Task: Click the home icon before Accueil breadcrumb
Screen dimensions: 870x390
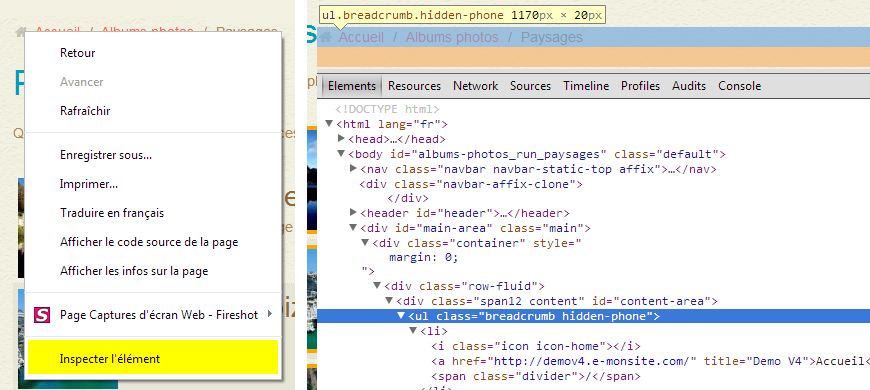Action: [326, 37]
